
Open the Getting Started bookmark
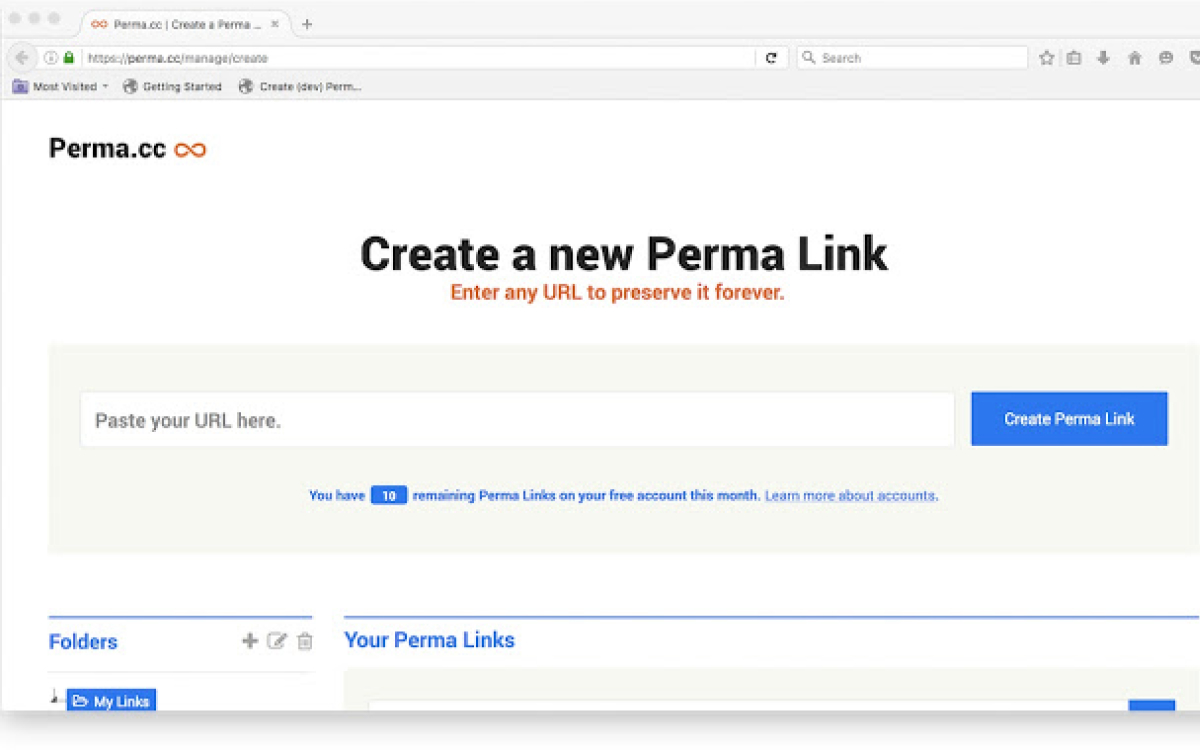[172, 87]
